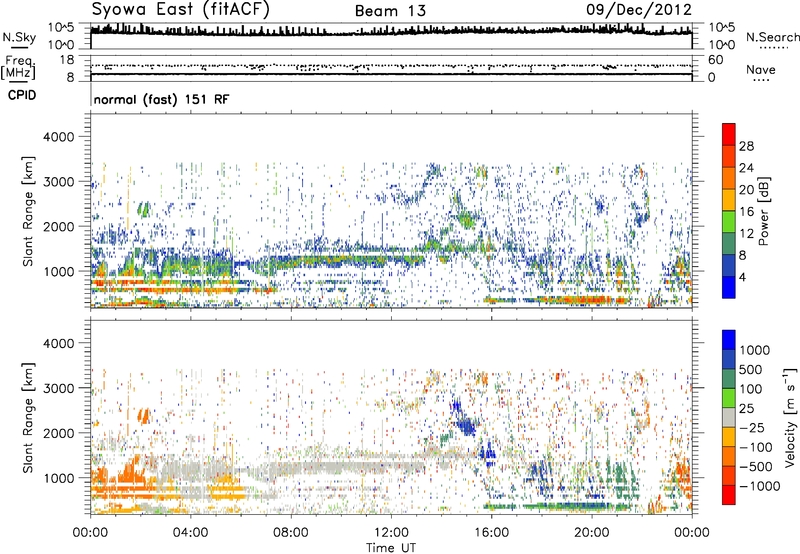The width and height of the screenshot is (800, 554).
Task: Click the "04:00" time tick label
Action: click(190, 533)
